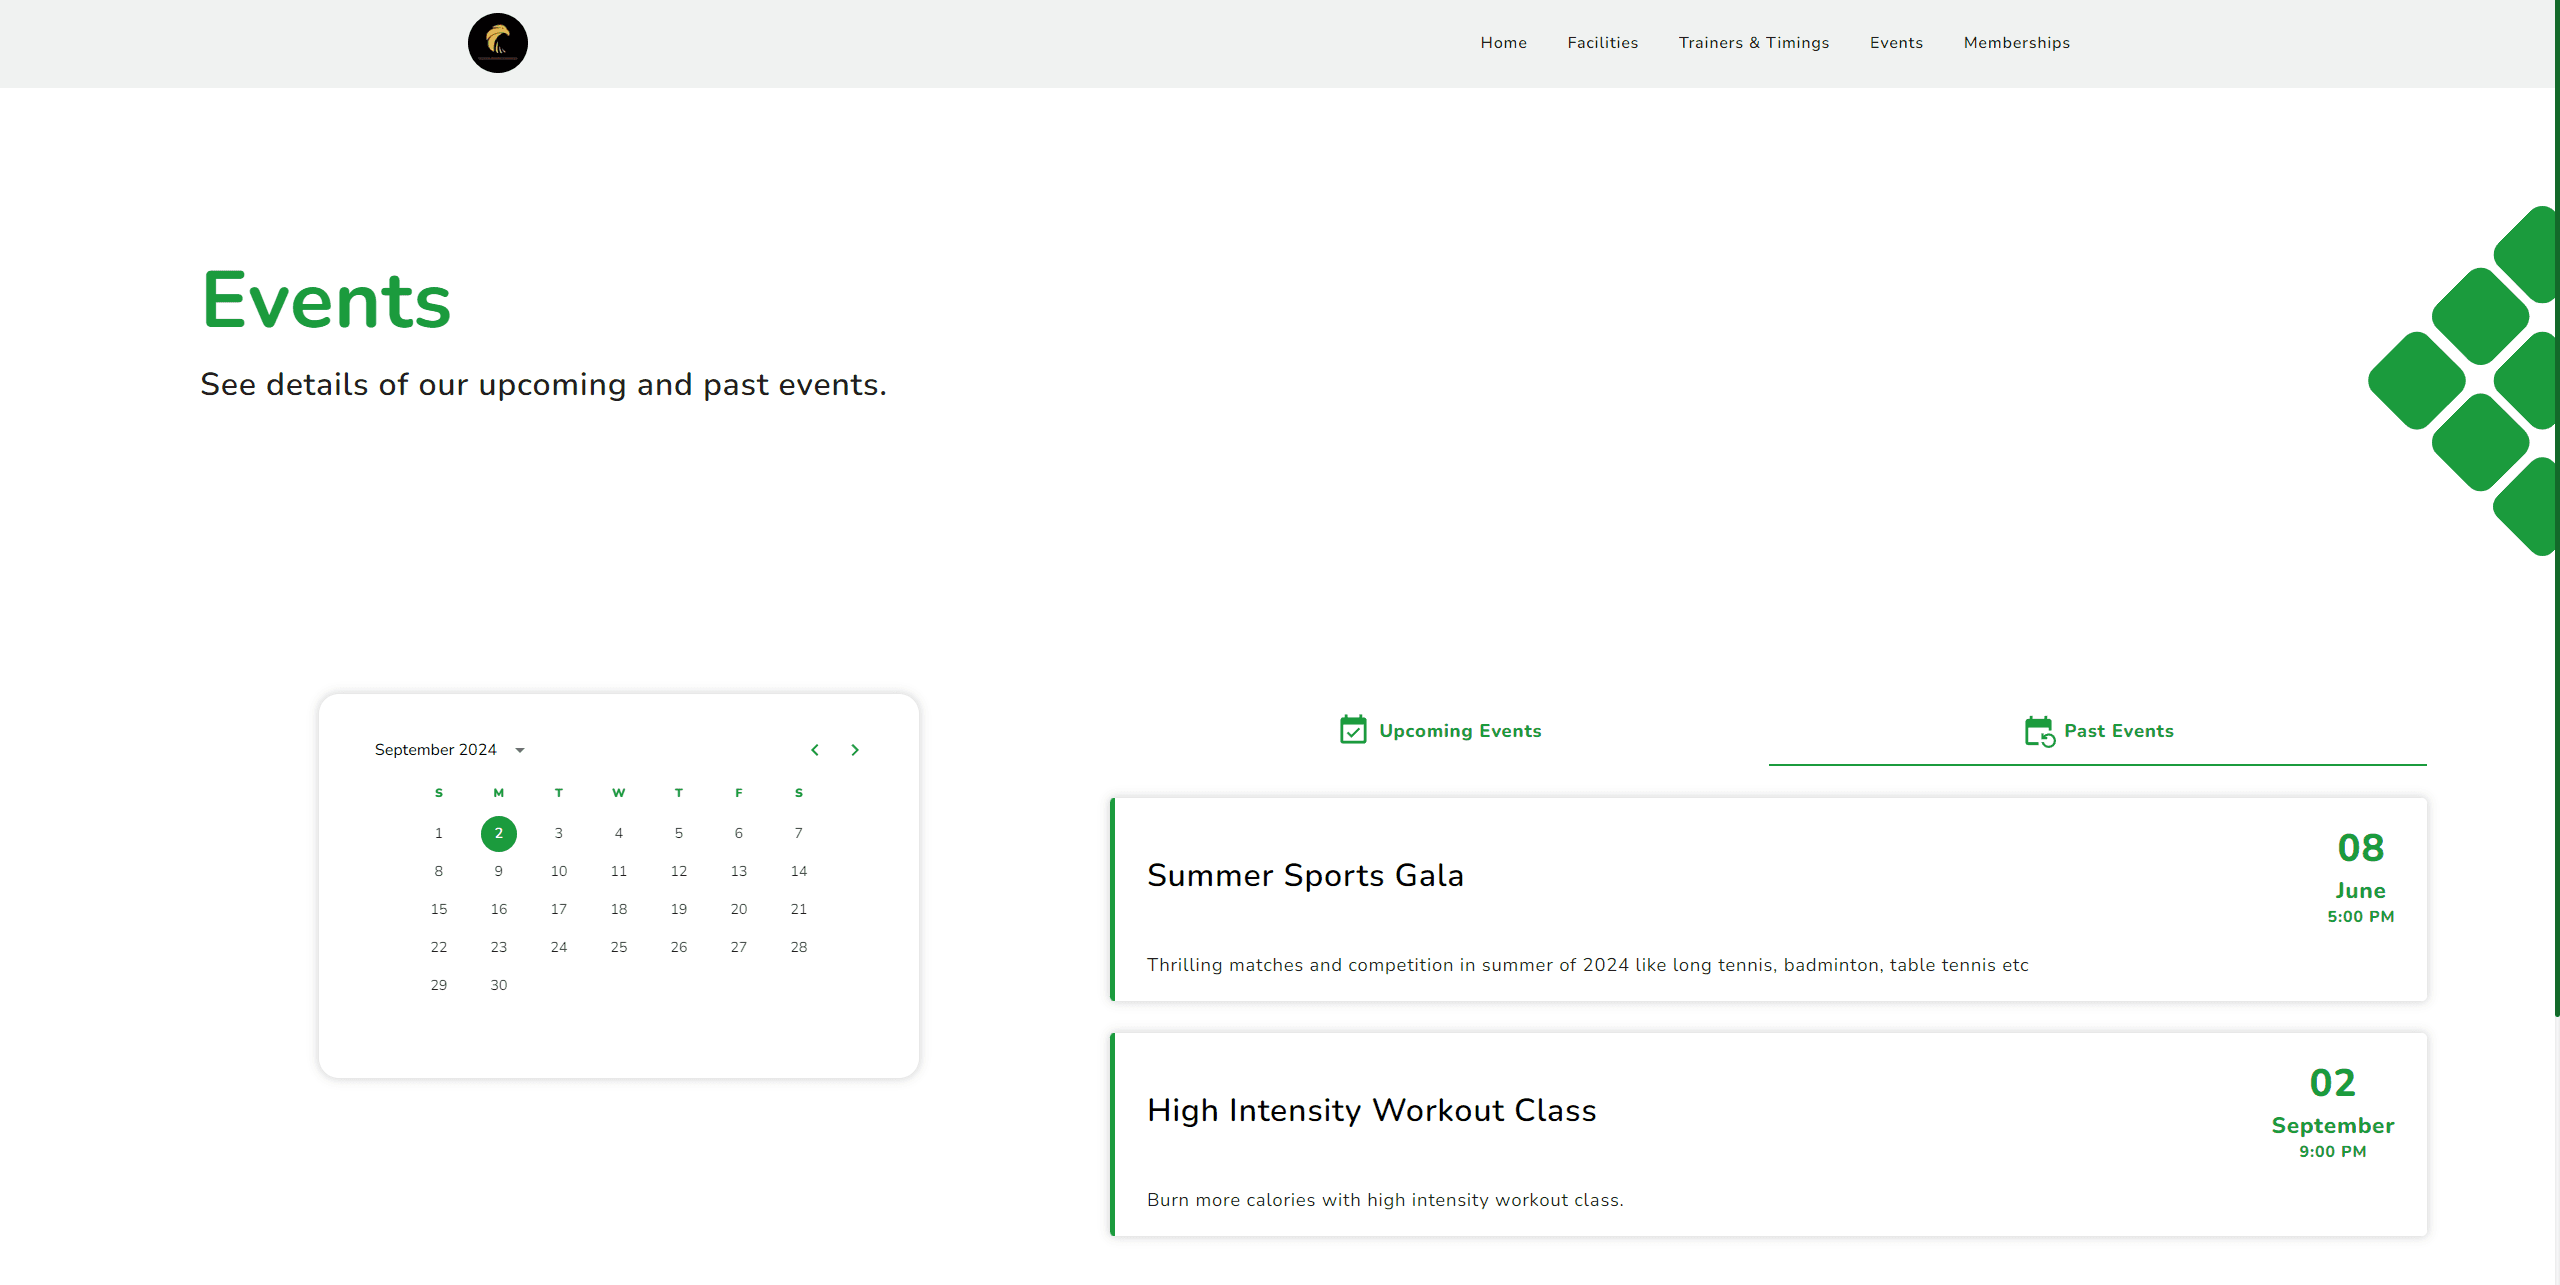2560x1285 pixels.
Task: Go to the Facilities page
Action: pos(1602,43)
